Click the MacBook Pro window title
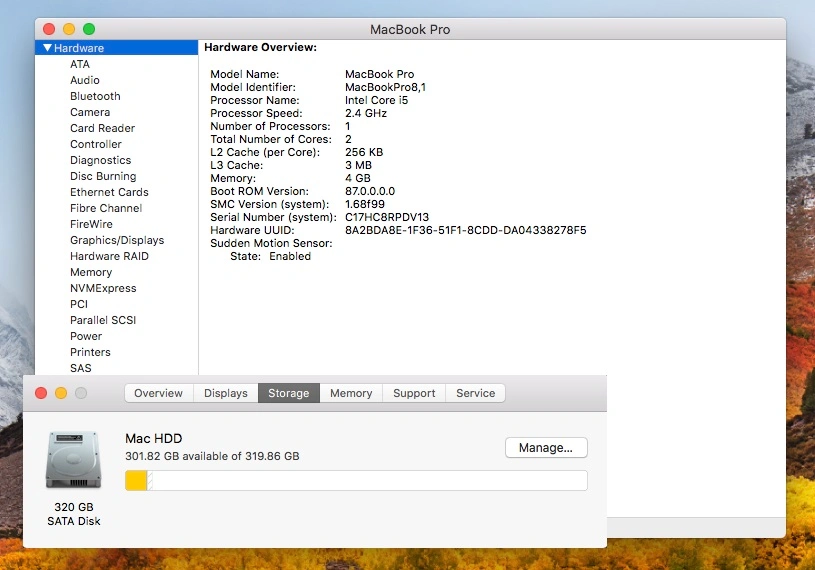The image size is (815, 570). coord(410,30)
